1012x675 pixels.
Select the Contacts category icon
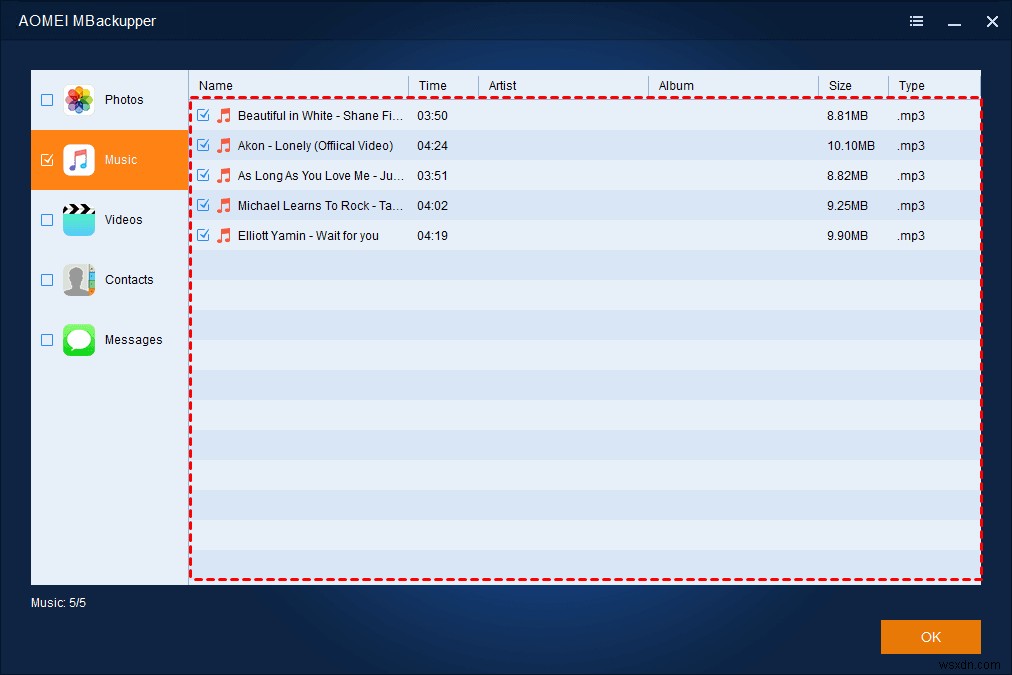point(78,280)
